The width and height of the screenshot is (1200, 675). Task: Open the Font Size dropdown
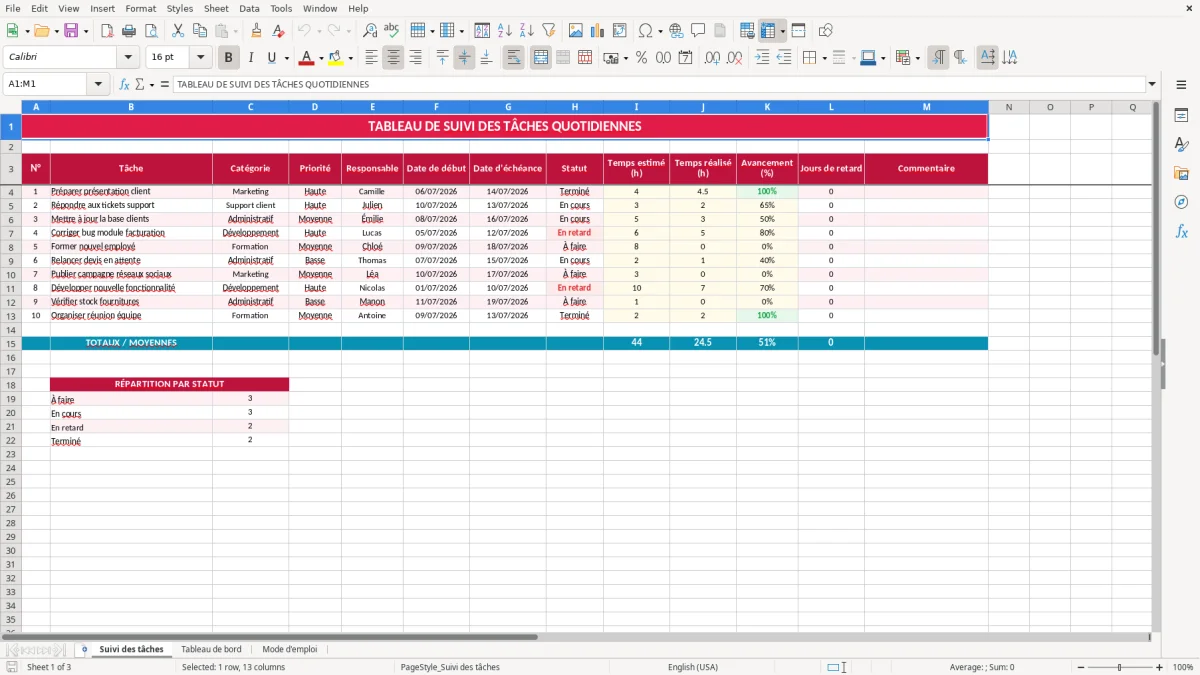click(x=200, y=58)
